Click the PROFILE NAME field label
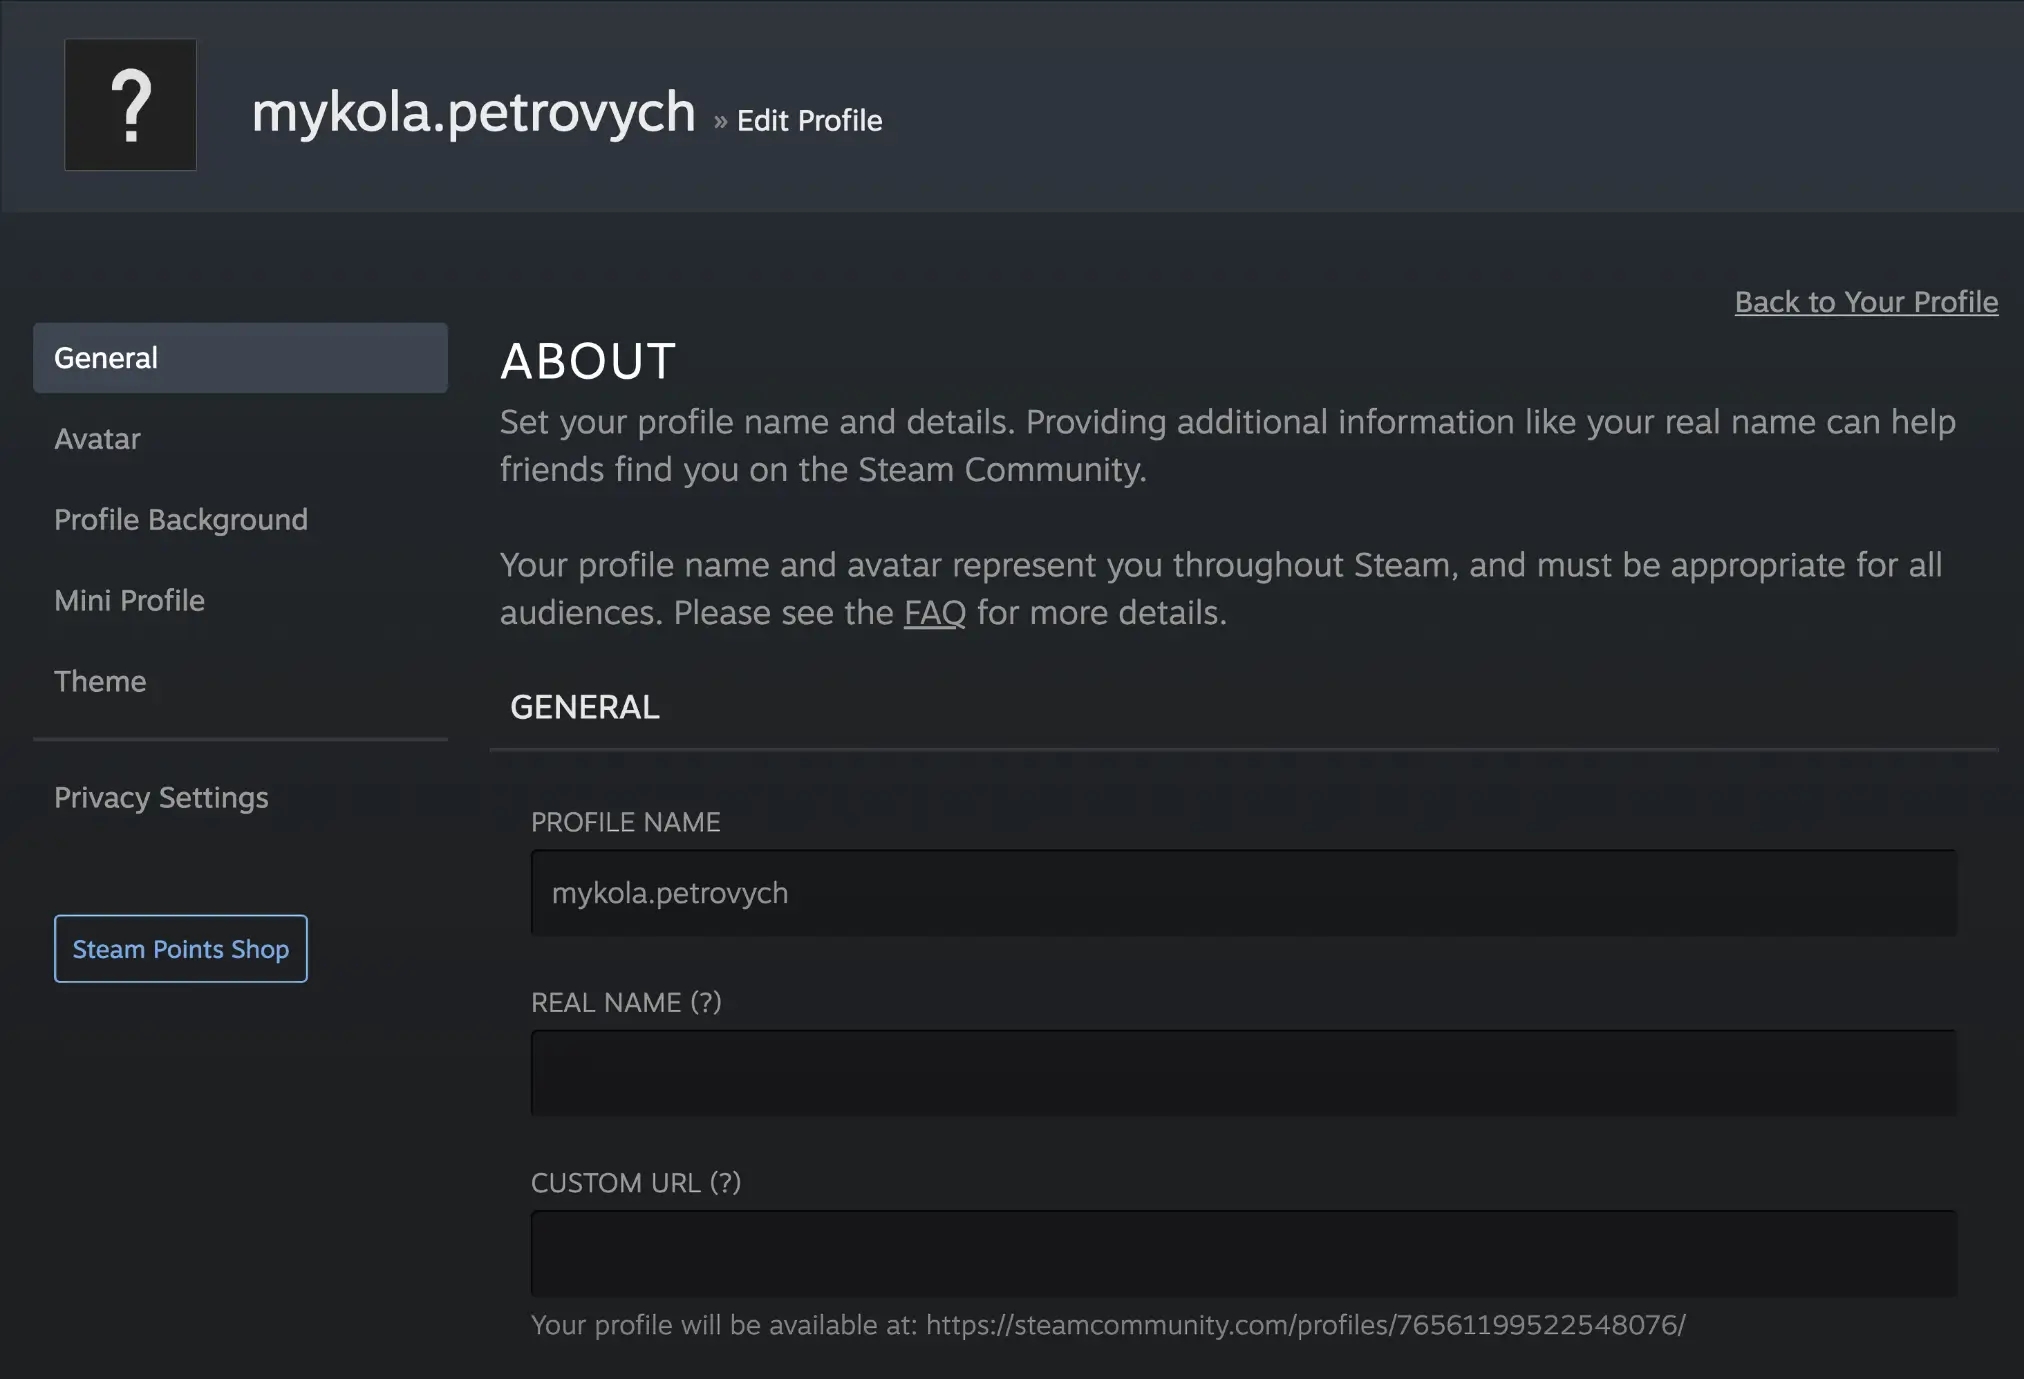Image resolution: width=2024 pixels, height=1379 pixels. [625, 822]
